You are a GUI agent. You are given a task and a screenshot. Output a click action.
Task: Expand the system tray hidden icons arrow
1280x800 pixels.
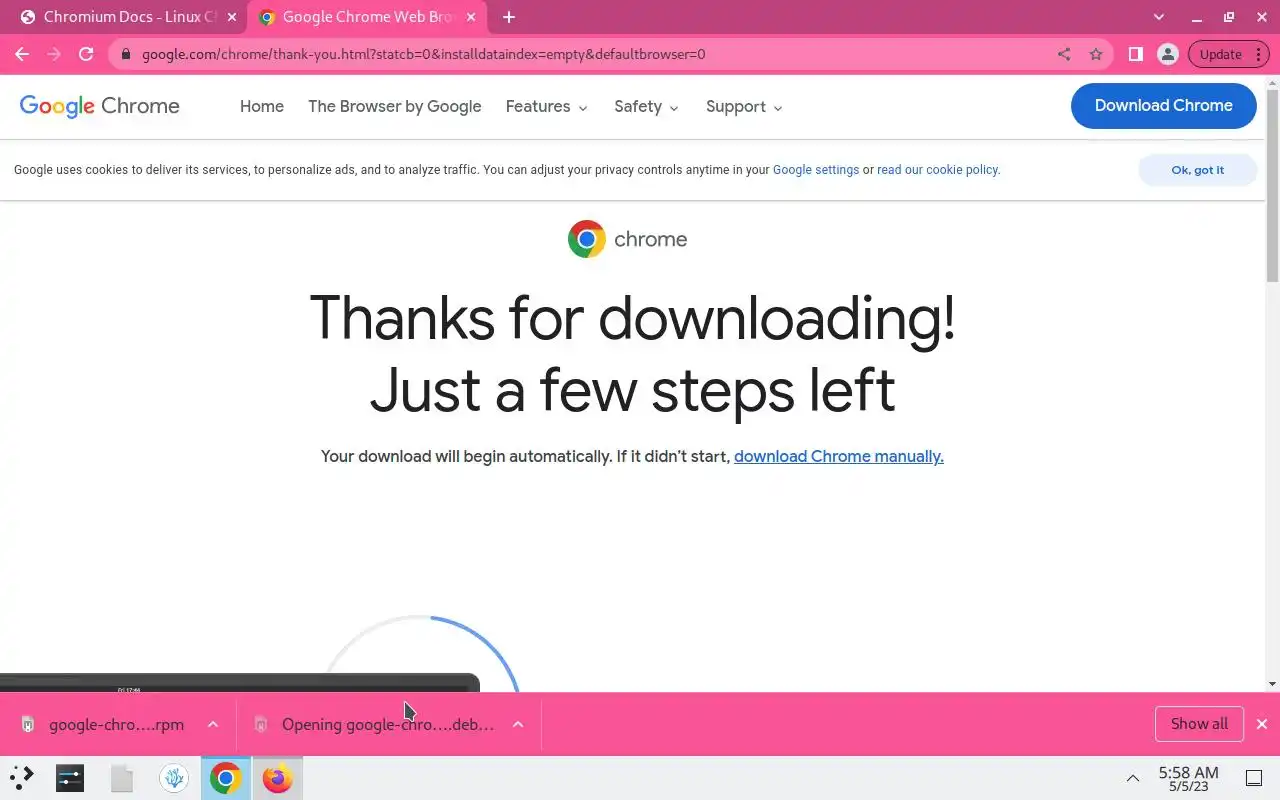click(x=1133, y=778)
